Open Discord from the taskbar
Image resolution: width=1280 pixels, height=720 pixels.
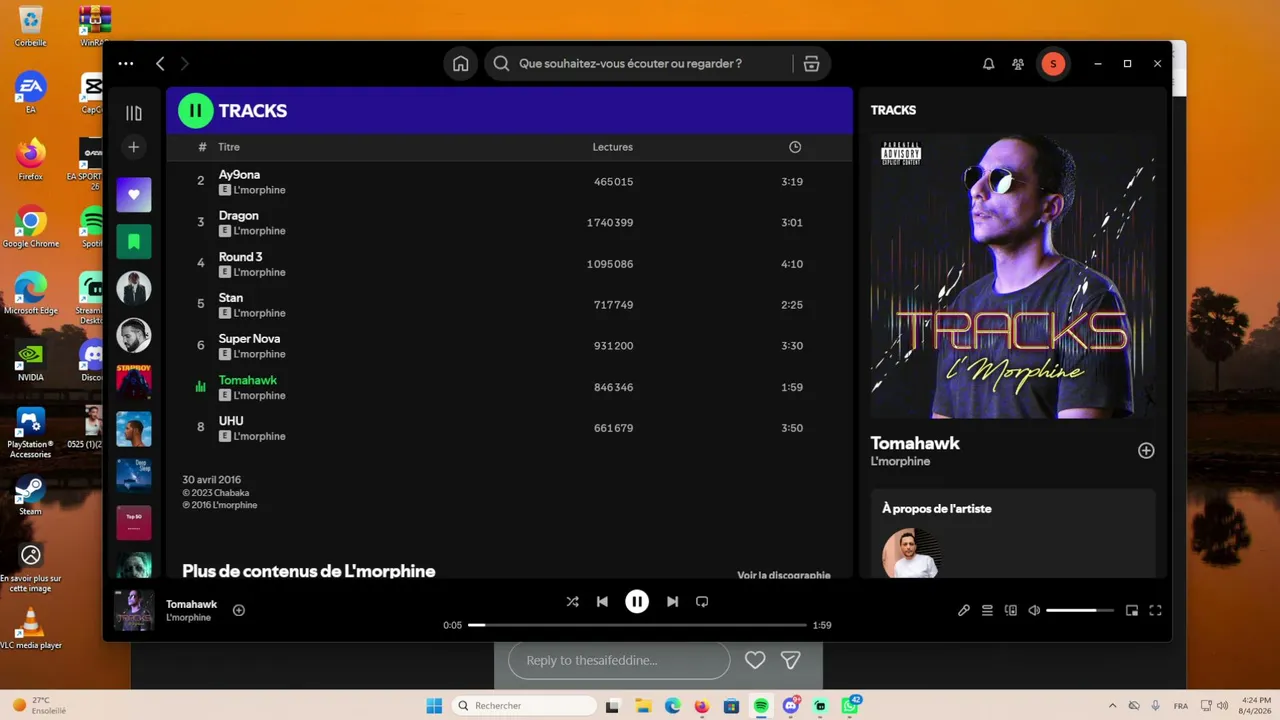(x=791, y=706)
